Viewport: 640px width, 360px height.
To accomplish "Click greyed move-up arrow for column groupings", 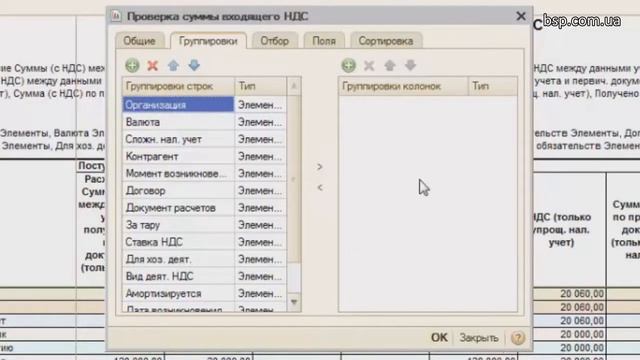I will 390,65.
